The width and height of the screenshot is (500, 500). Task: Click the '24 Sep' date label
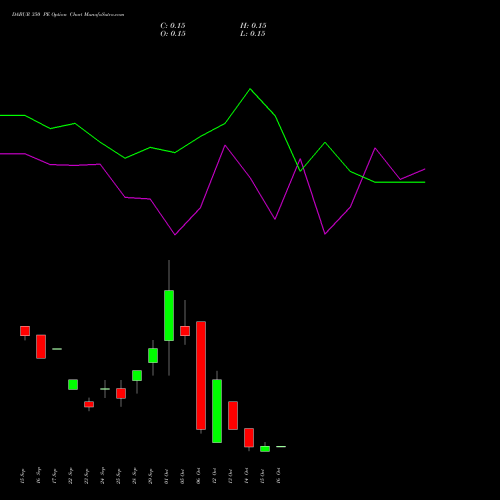tap(102, 476)
